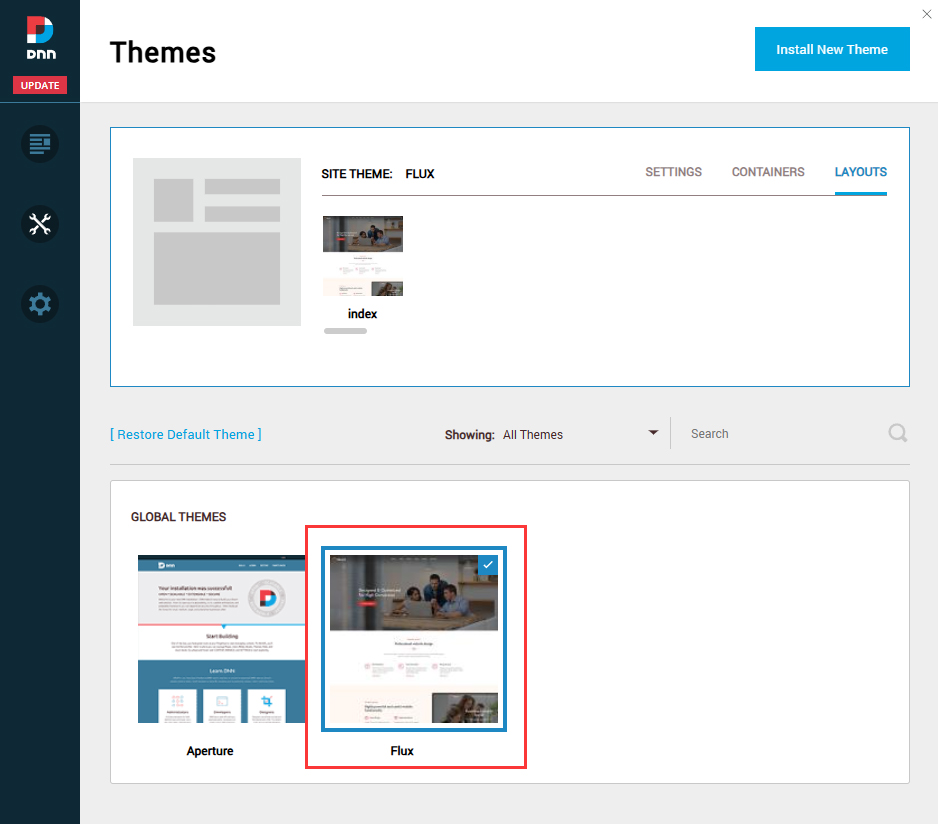Select the Flux theme thumbnail
938x824 pixels.
click(x=414, y=639)
